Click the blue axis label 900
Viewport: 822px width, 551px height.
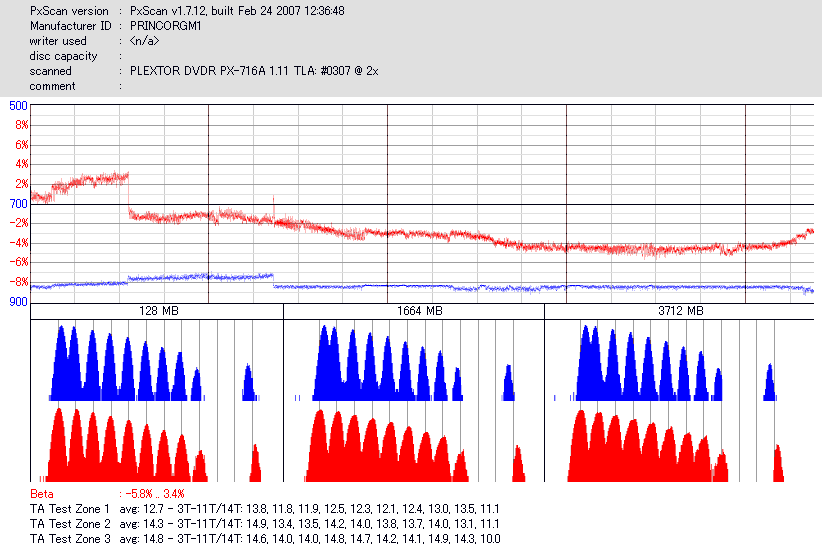pos(18,301)
